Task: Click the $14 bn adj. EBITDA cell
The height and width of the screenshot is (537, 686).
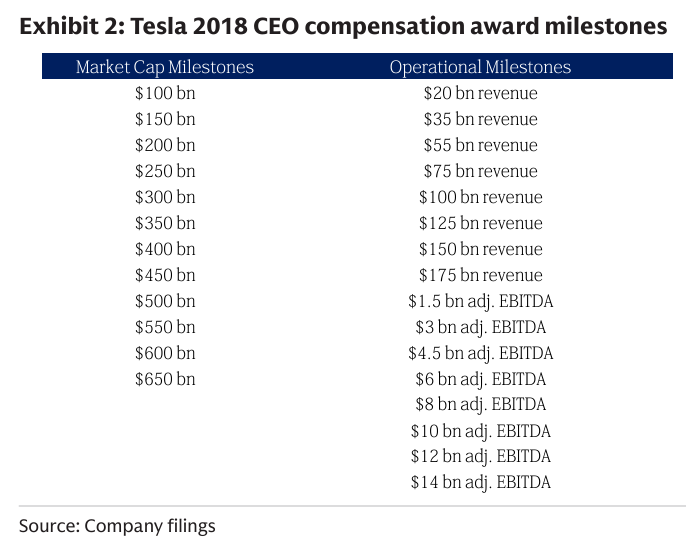Action: (x=480, y=483)
